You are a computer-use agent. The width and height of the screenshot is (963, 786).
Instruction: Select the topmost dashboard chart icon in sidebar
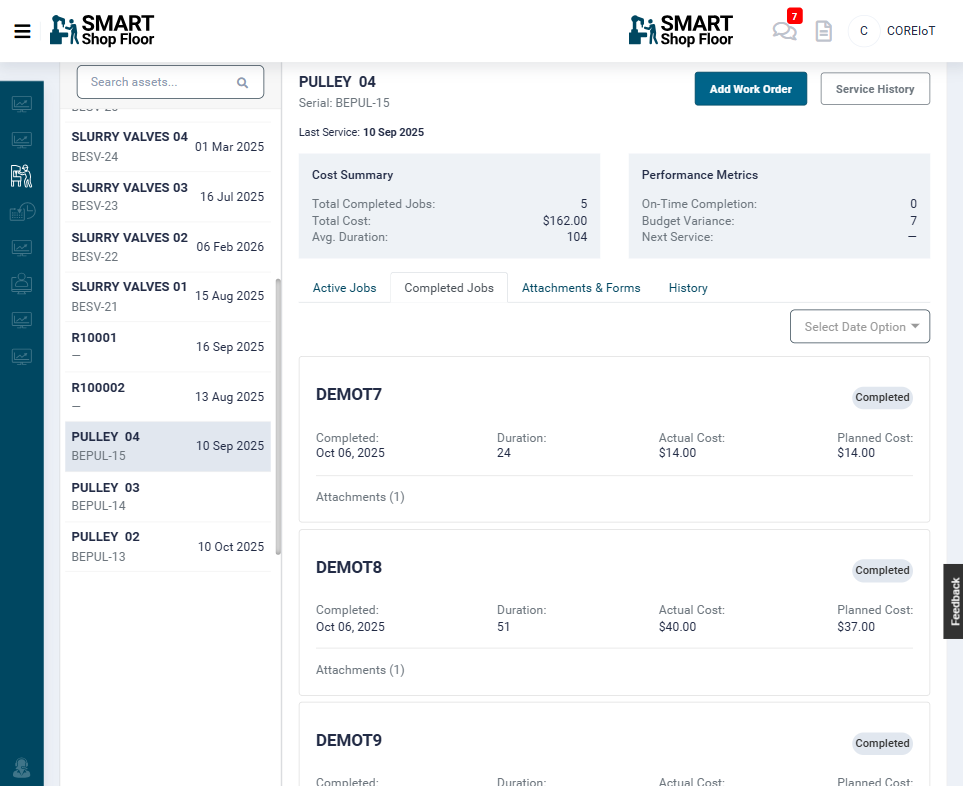[x=22, y=104]
